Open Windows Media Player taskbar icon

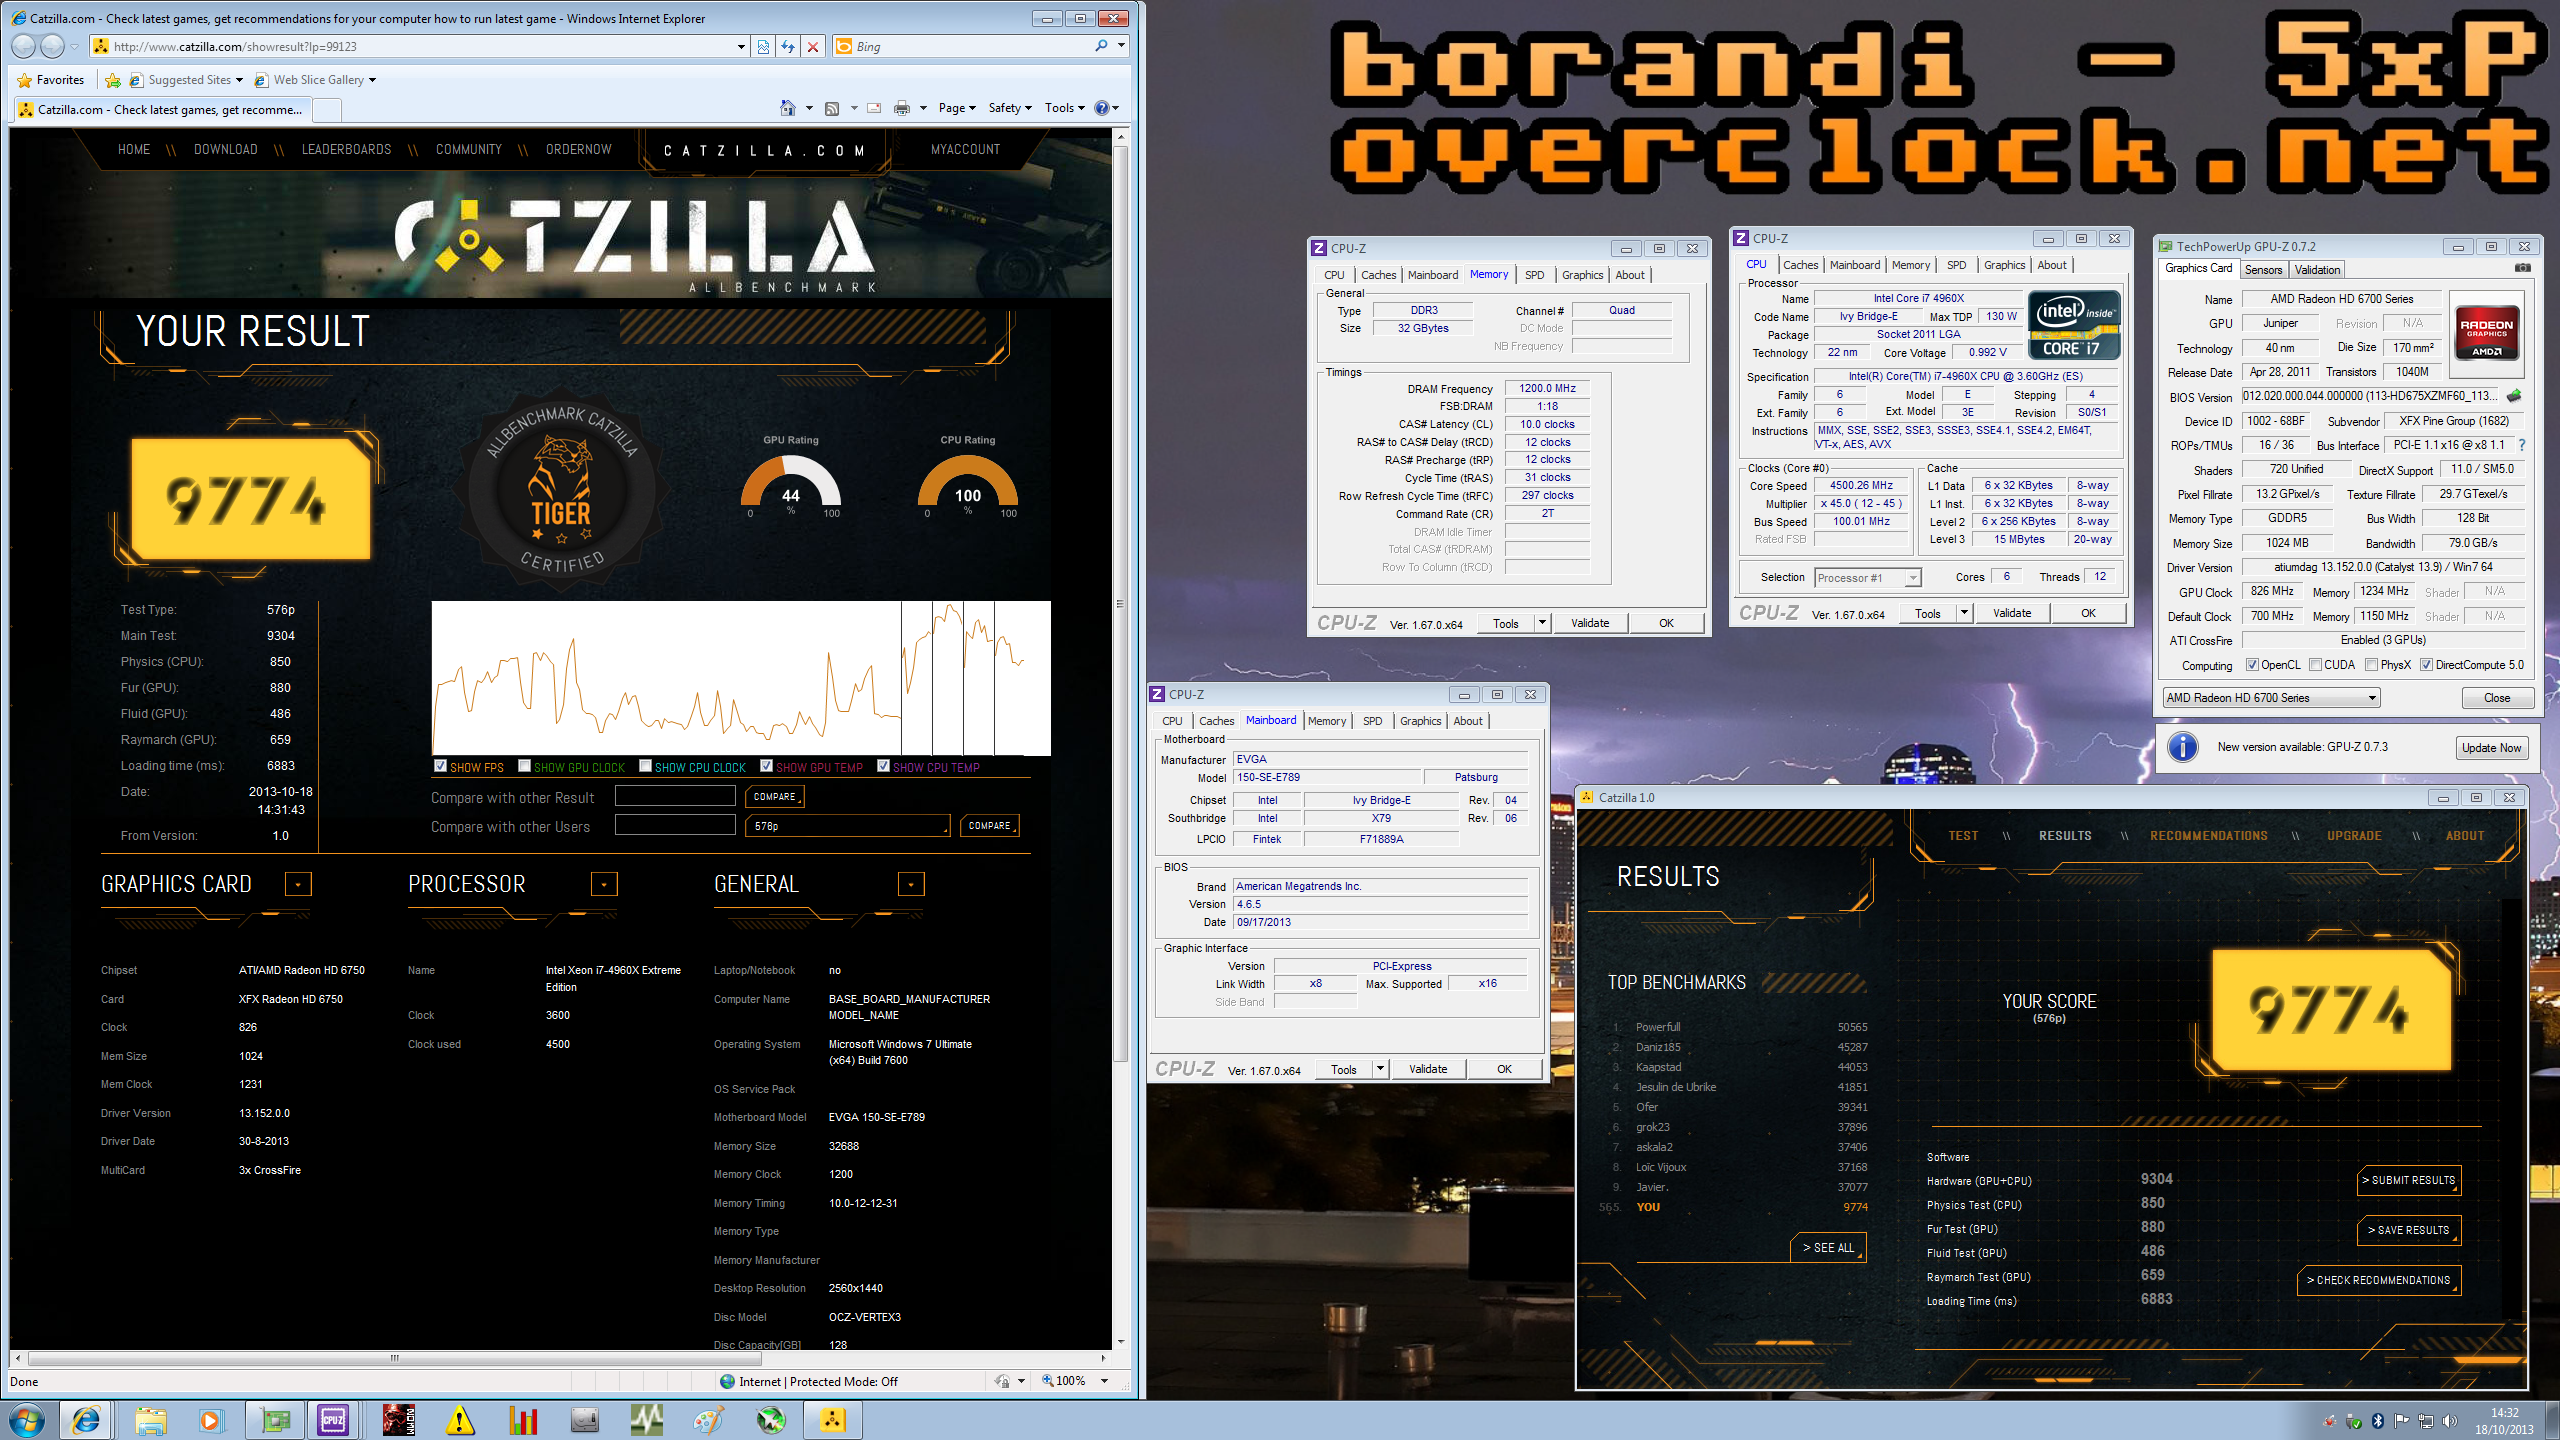click(210, 1420)
